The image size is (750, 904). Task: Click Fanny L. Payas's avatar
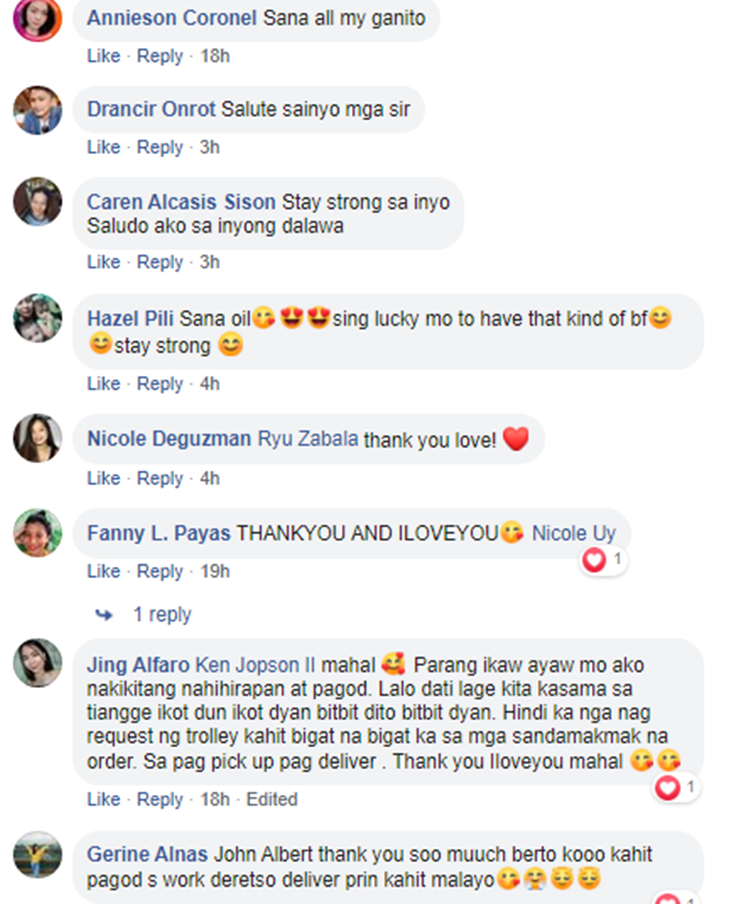pos(37,533)
